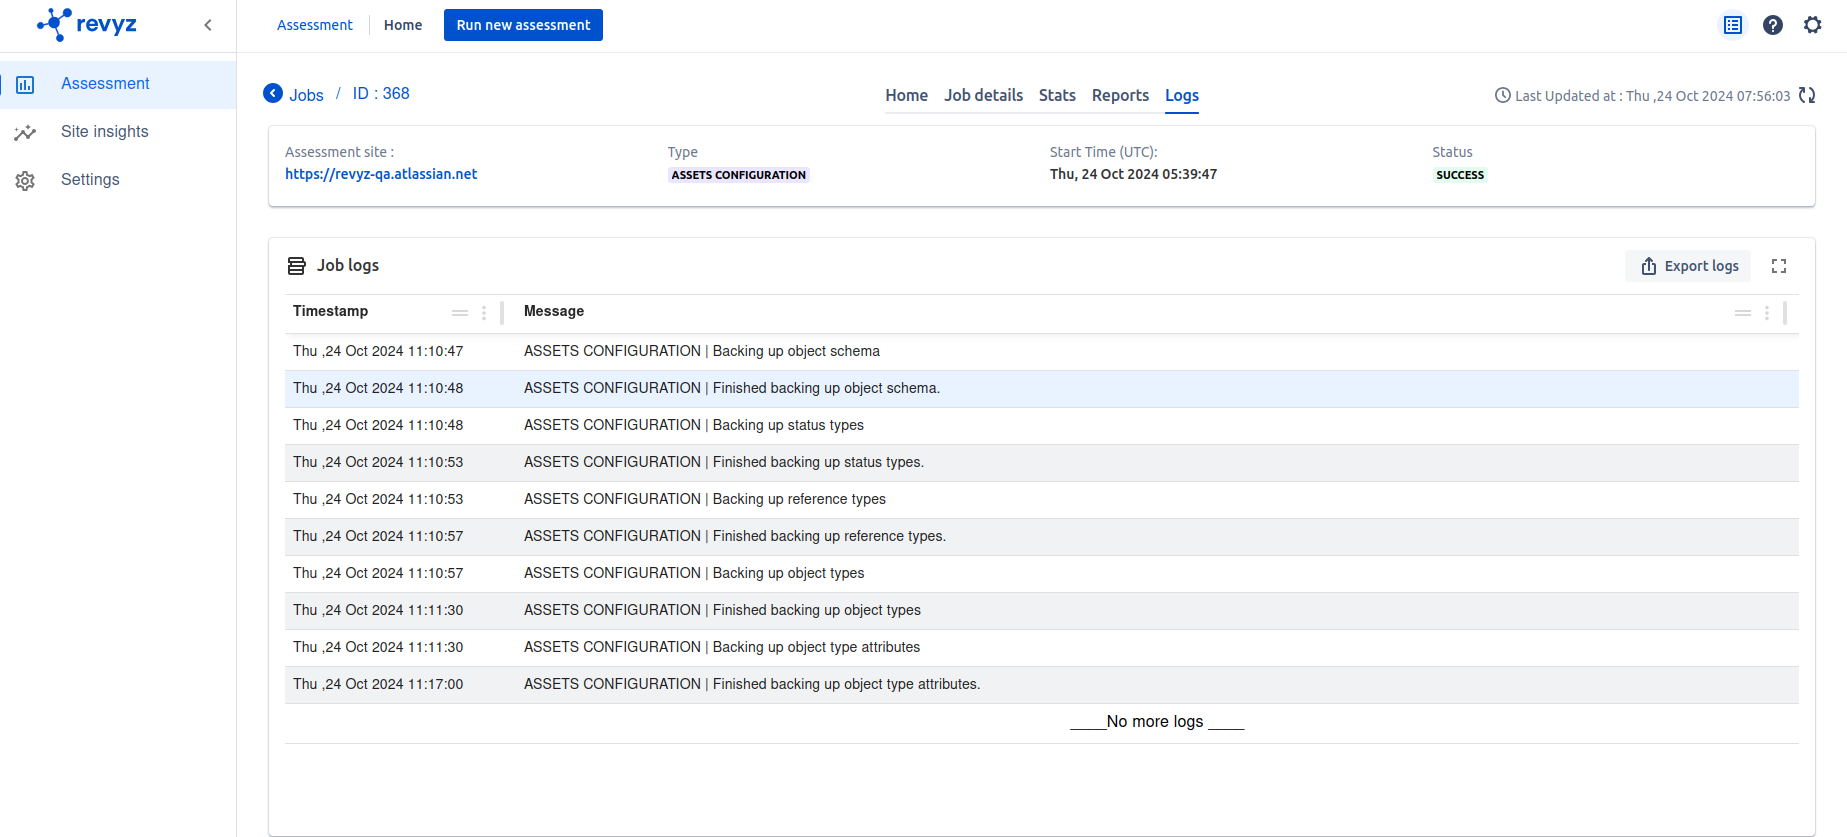Select log 'Backing up reference types'
Viewport: 1847px width, 837px height.
pos(1041,499)
